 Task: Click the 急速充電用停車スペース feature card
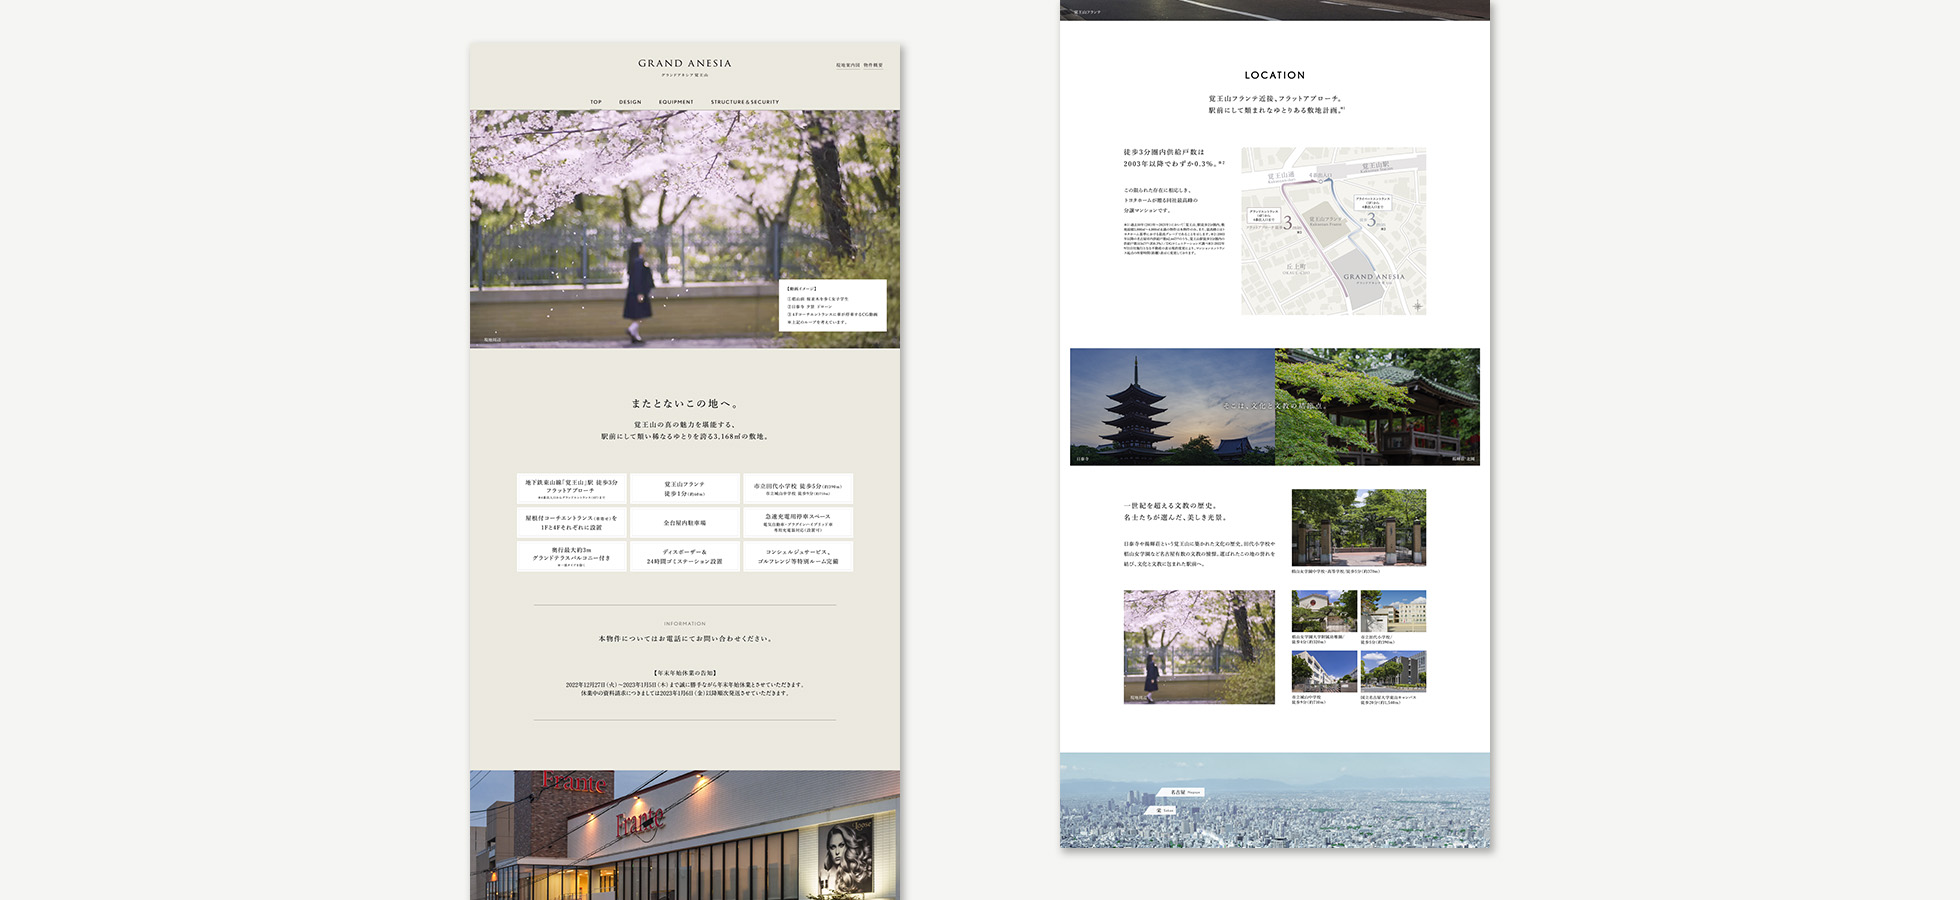pyautogui.click(x=798, y=522)
